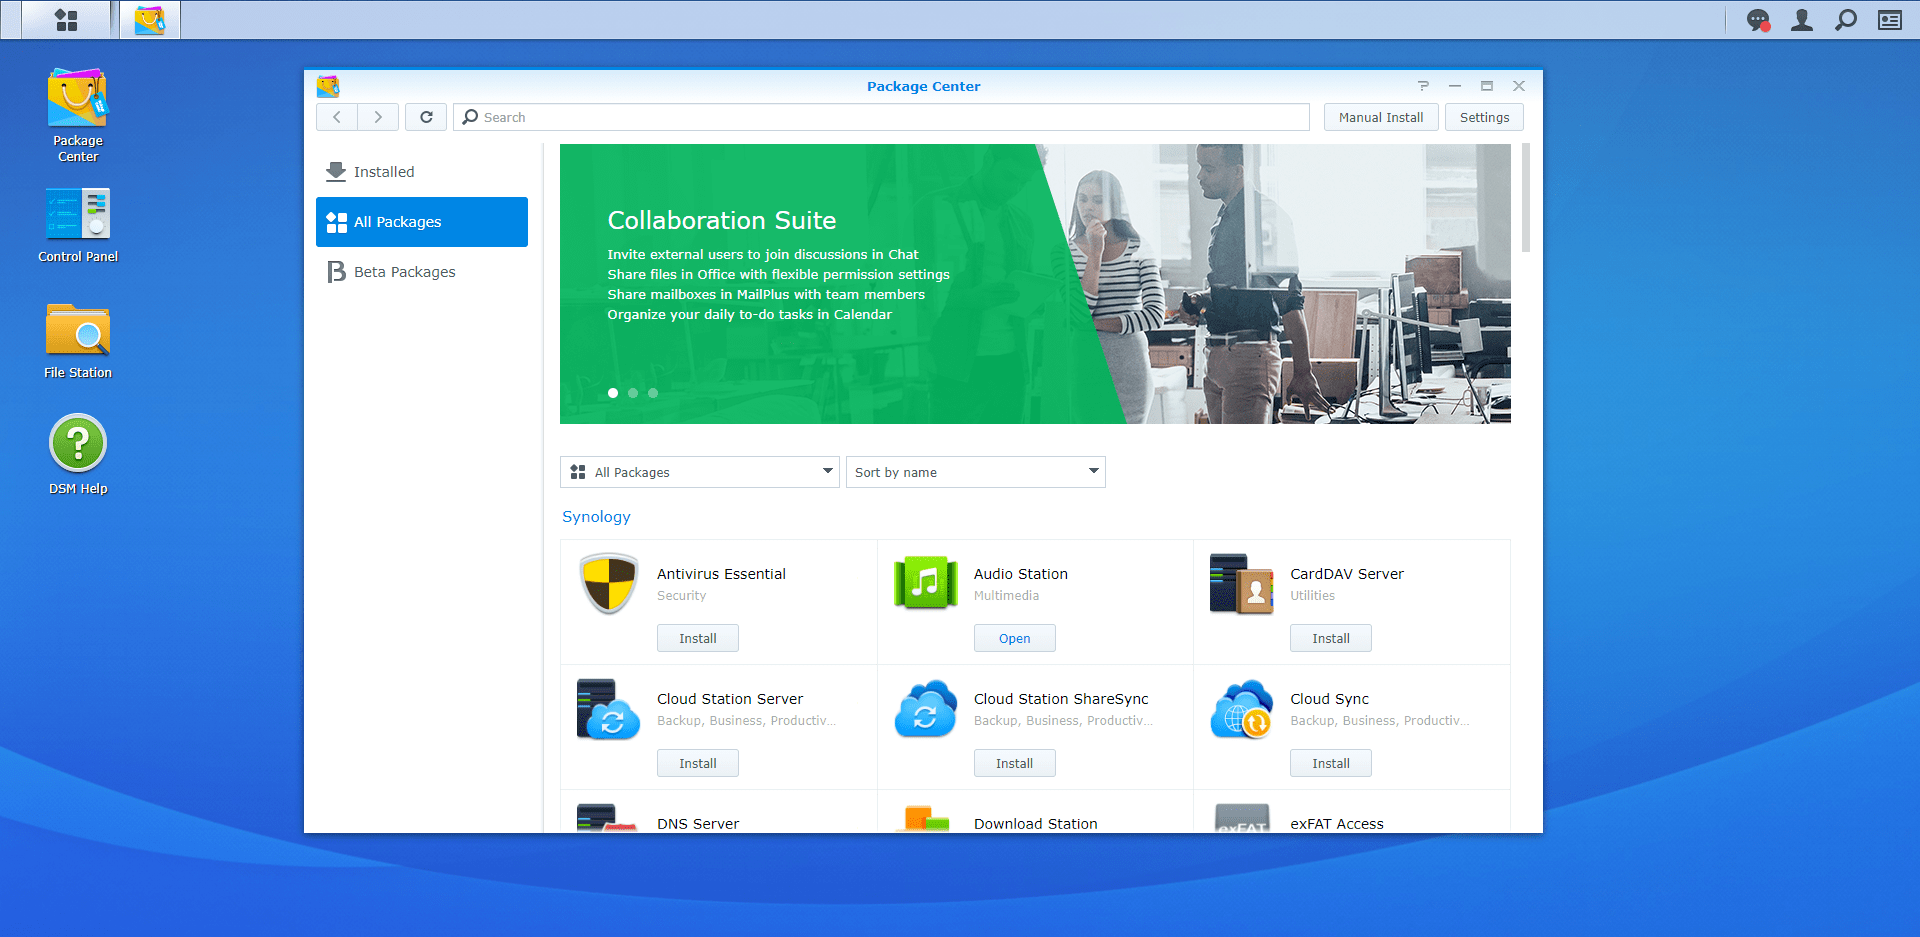
Task: Open the notifications chat bubble icon
Action: pyautogui.click(x=1757, y=20)
